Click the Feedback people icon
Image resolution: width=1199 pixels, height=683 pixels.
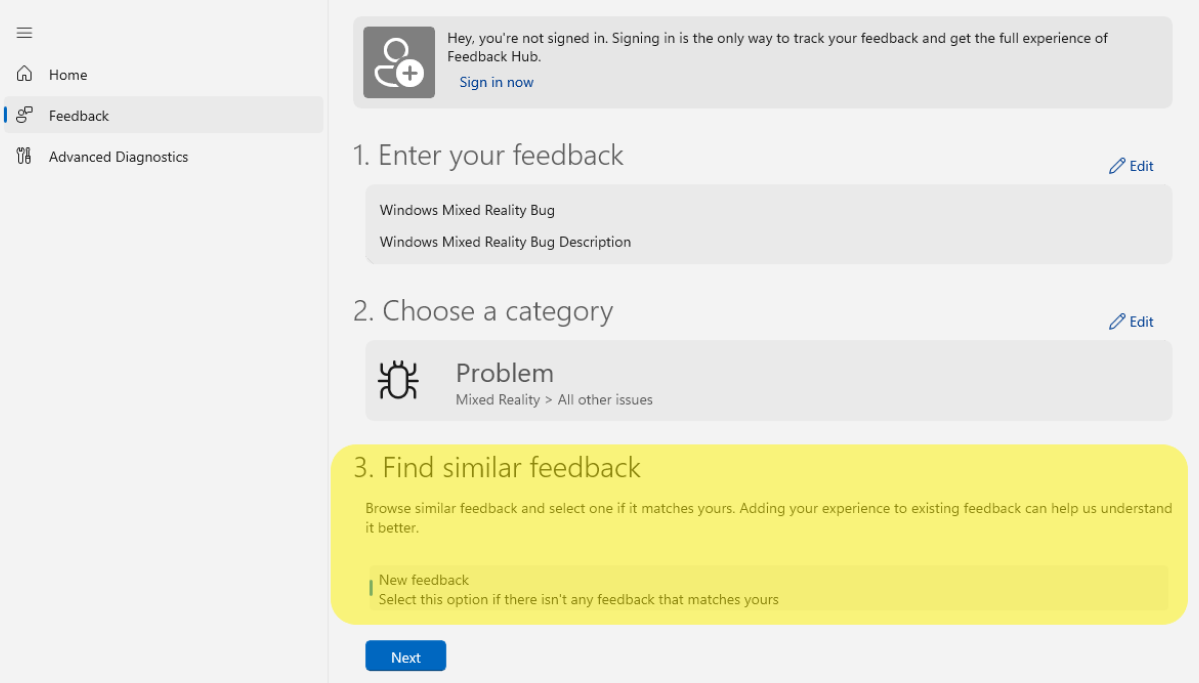point(24,115)
